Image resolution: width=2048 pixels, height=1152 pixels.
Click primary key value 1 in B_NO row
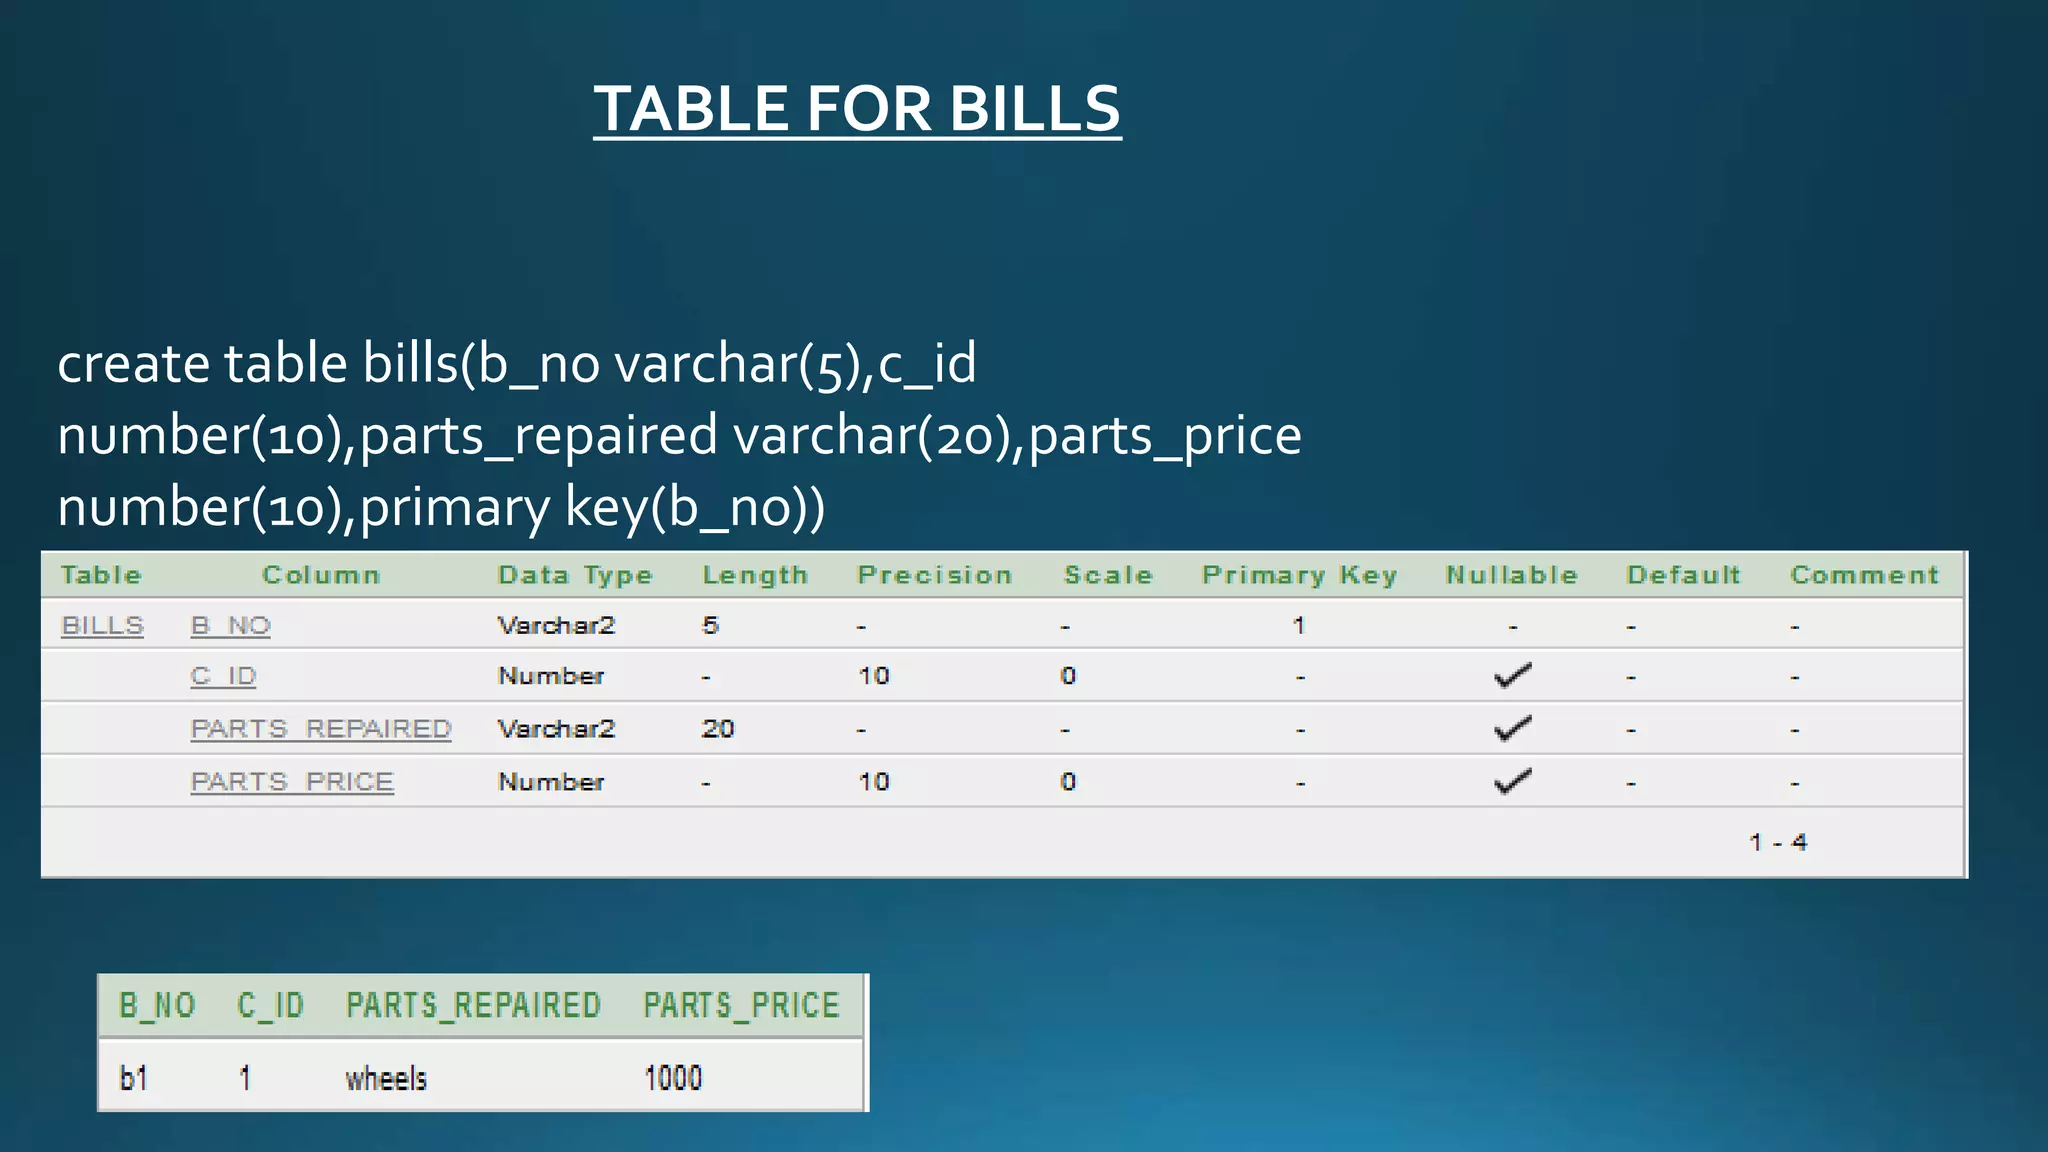1299,626
